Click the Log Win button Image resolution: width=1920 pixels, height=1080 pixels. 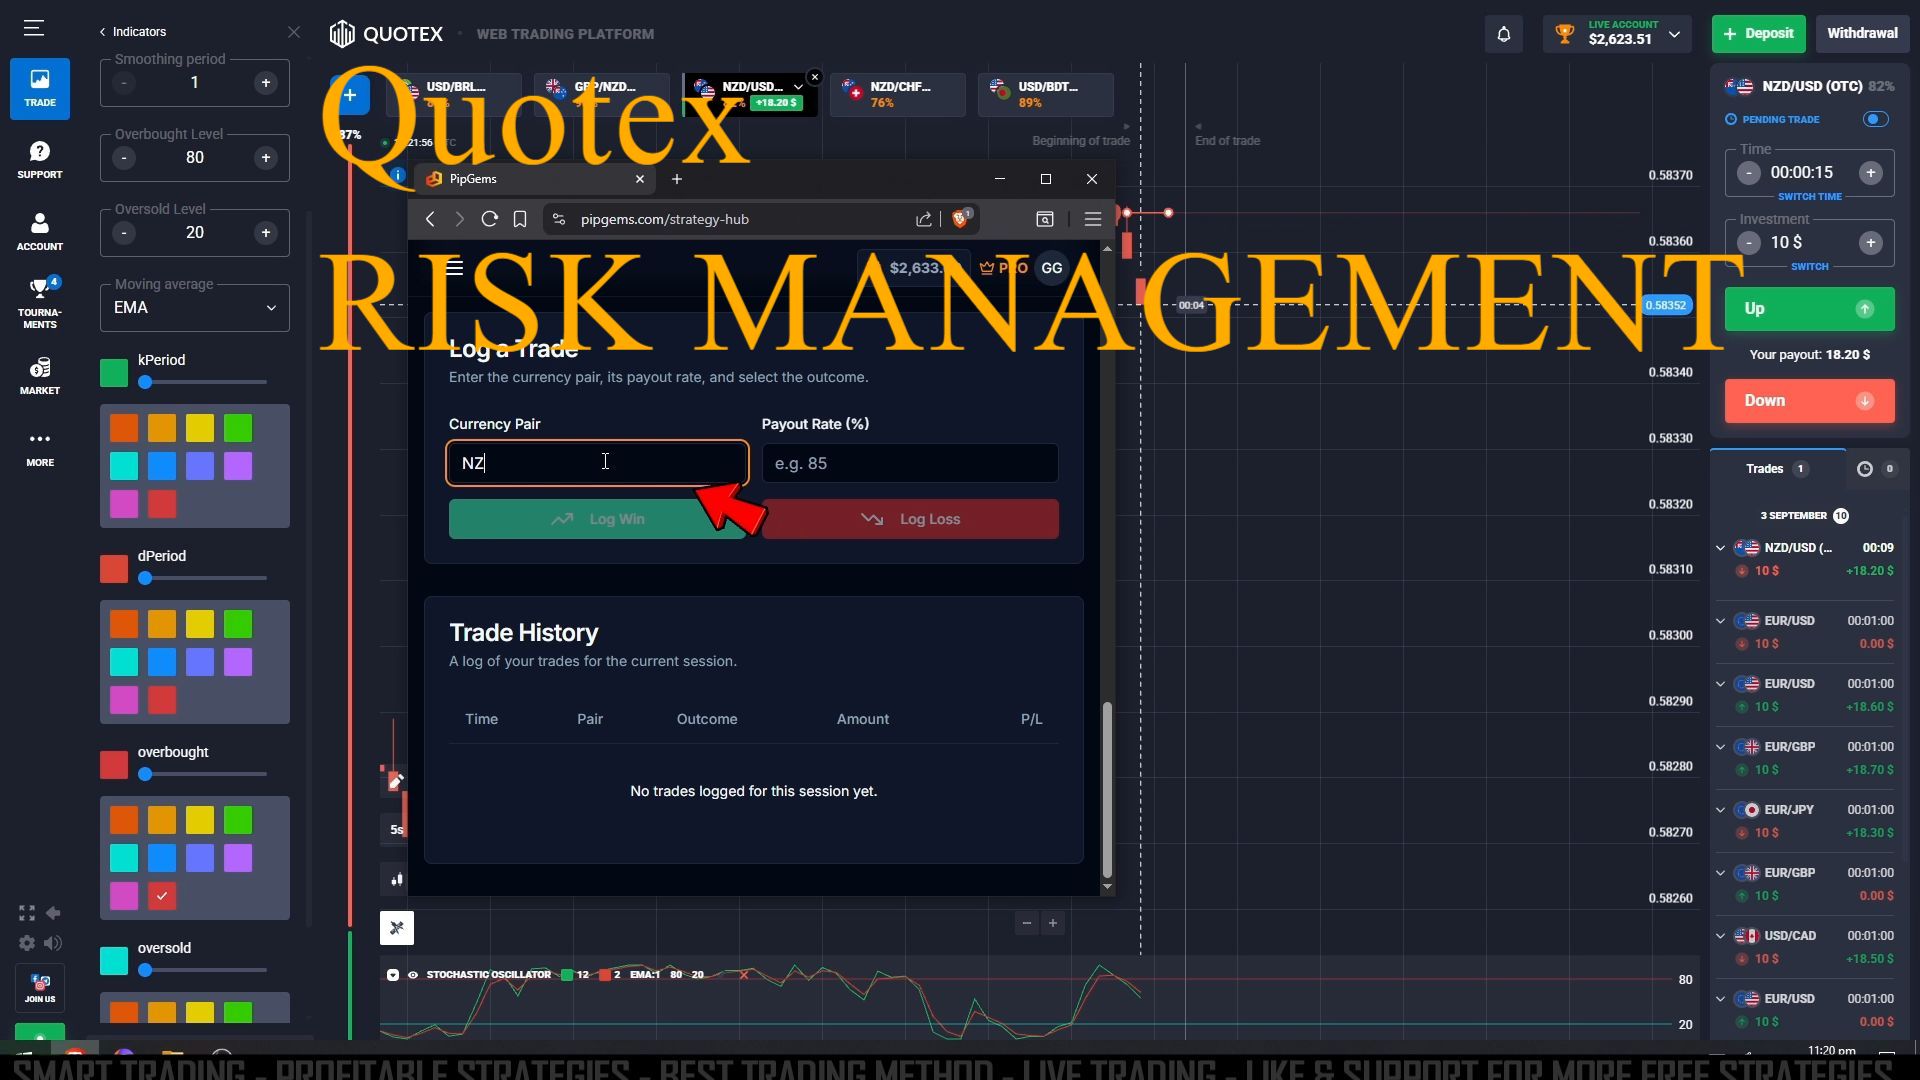tap(597, 519)
